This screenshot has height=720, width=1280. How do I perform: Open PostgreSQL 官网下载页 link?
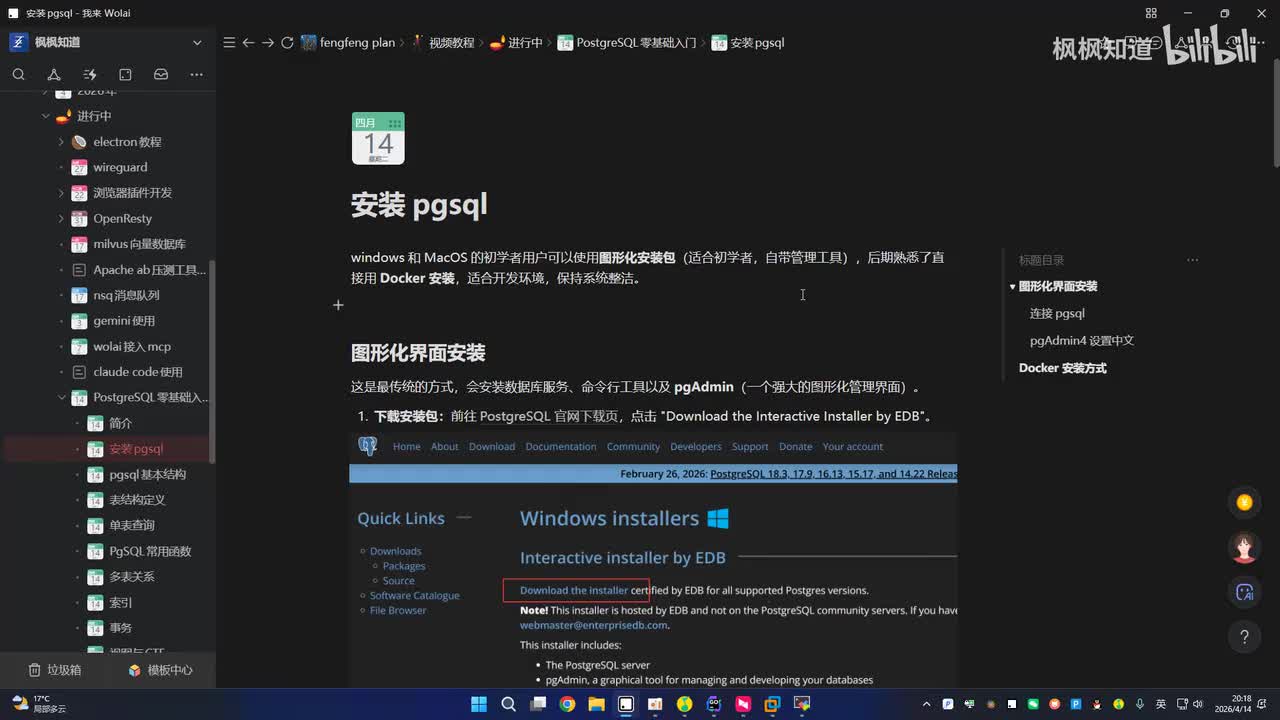point(549,416)
